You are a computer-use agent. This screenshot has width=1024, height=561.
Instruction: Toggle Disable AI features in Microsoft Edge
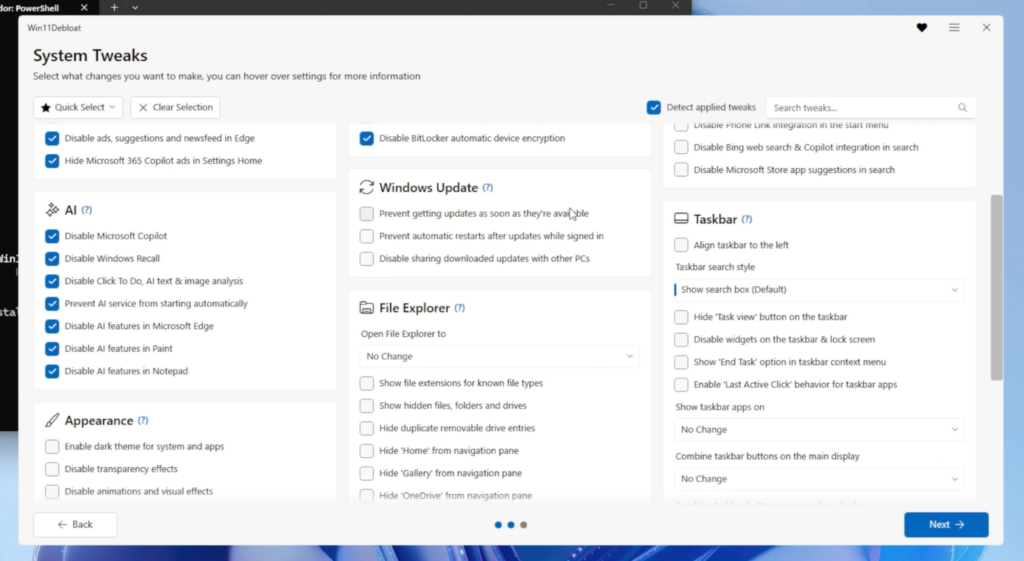[x=52, y=326]
